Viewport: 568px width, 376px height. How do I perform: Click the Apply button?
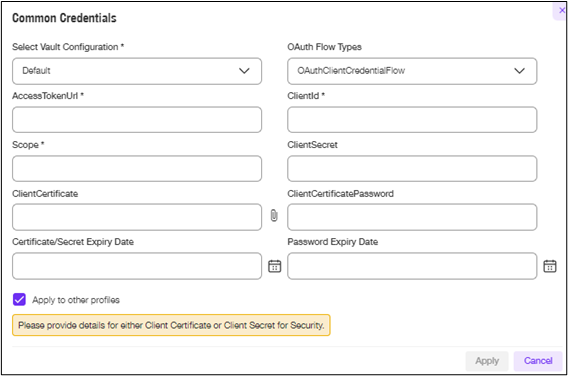point(487,361)
